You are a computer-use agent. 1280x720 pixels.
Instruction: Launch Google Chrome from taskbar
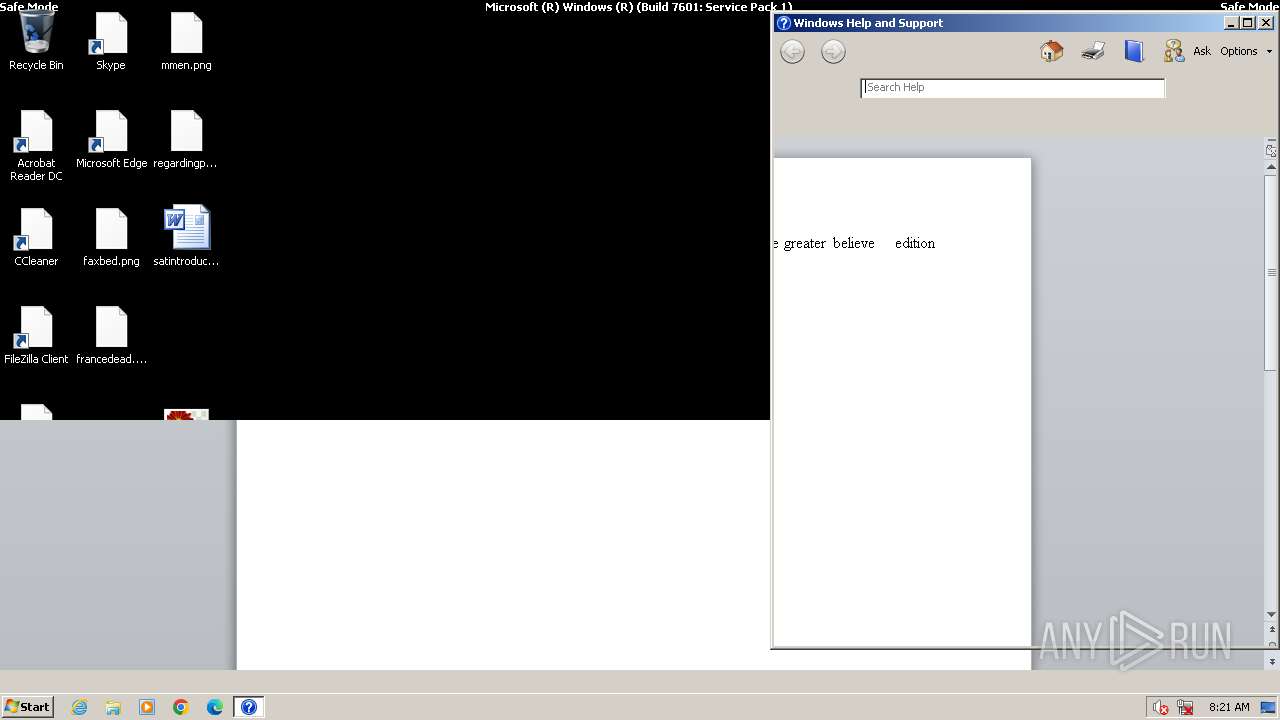[x=181, y=707]
